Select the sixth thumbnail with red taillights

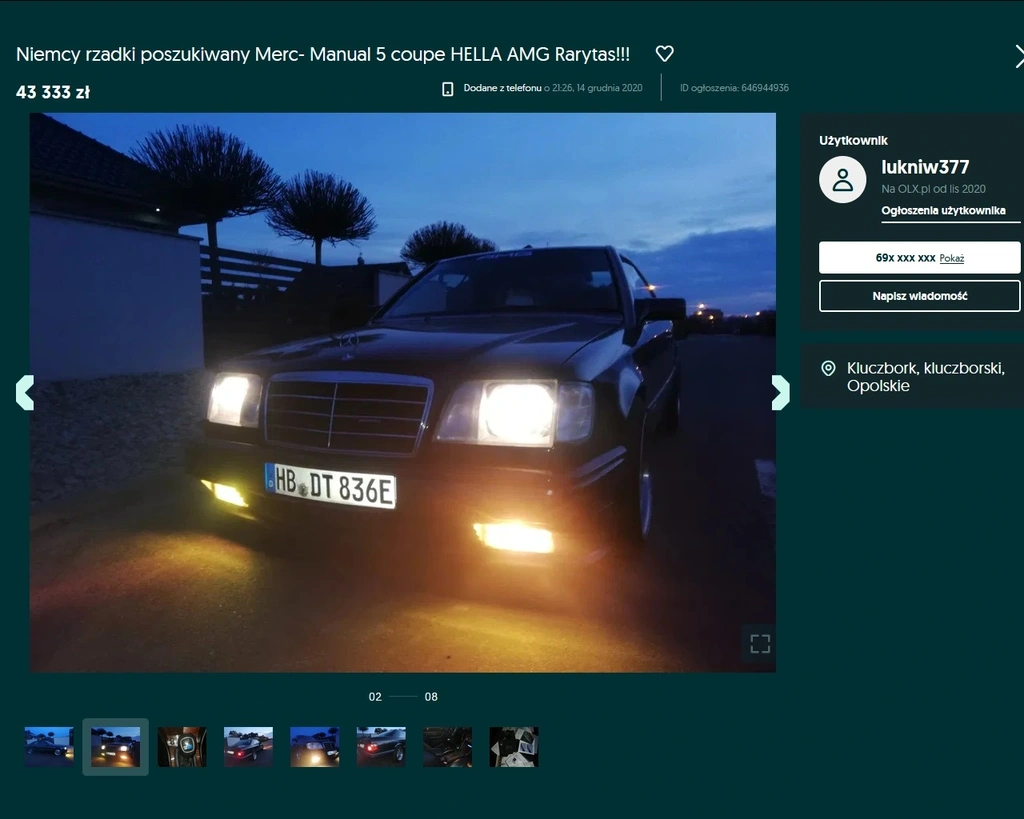point(381,747)
